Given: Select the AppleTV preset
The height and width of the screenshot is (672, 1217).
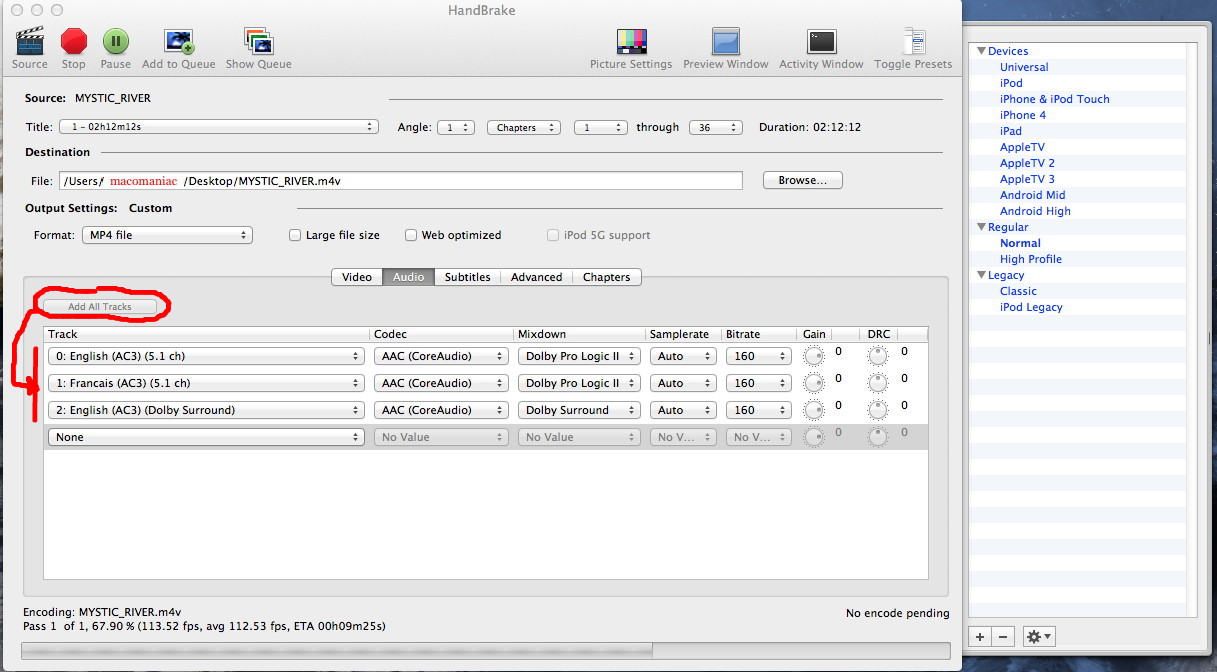Looking at the screenshot, I should click(x=1022, y=147).
